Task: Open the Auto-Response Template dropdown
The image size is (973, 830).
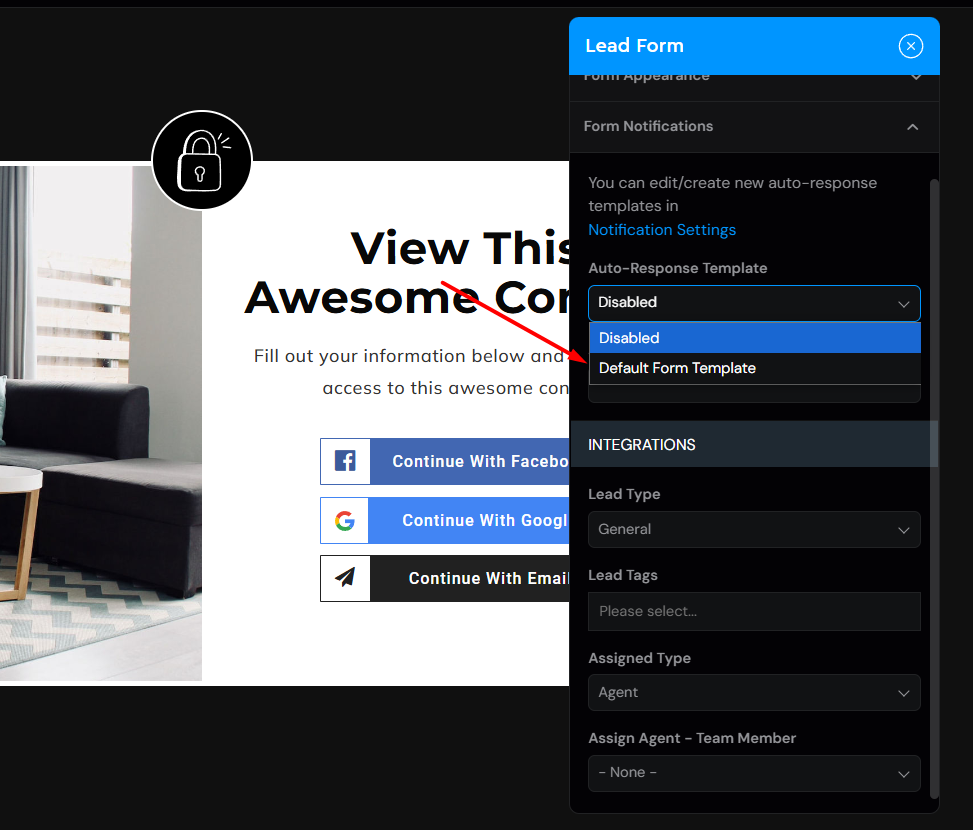Action: click(x=754, y=303)
